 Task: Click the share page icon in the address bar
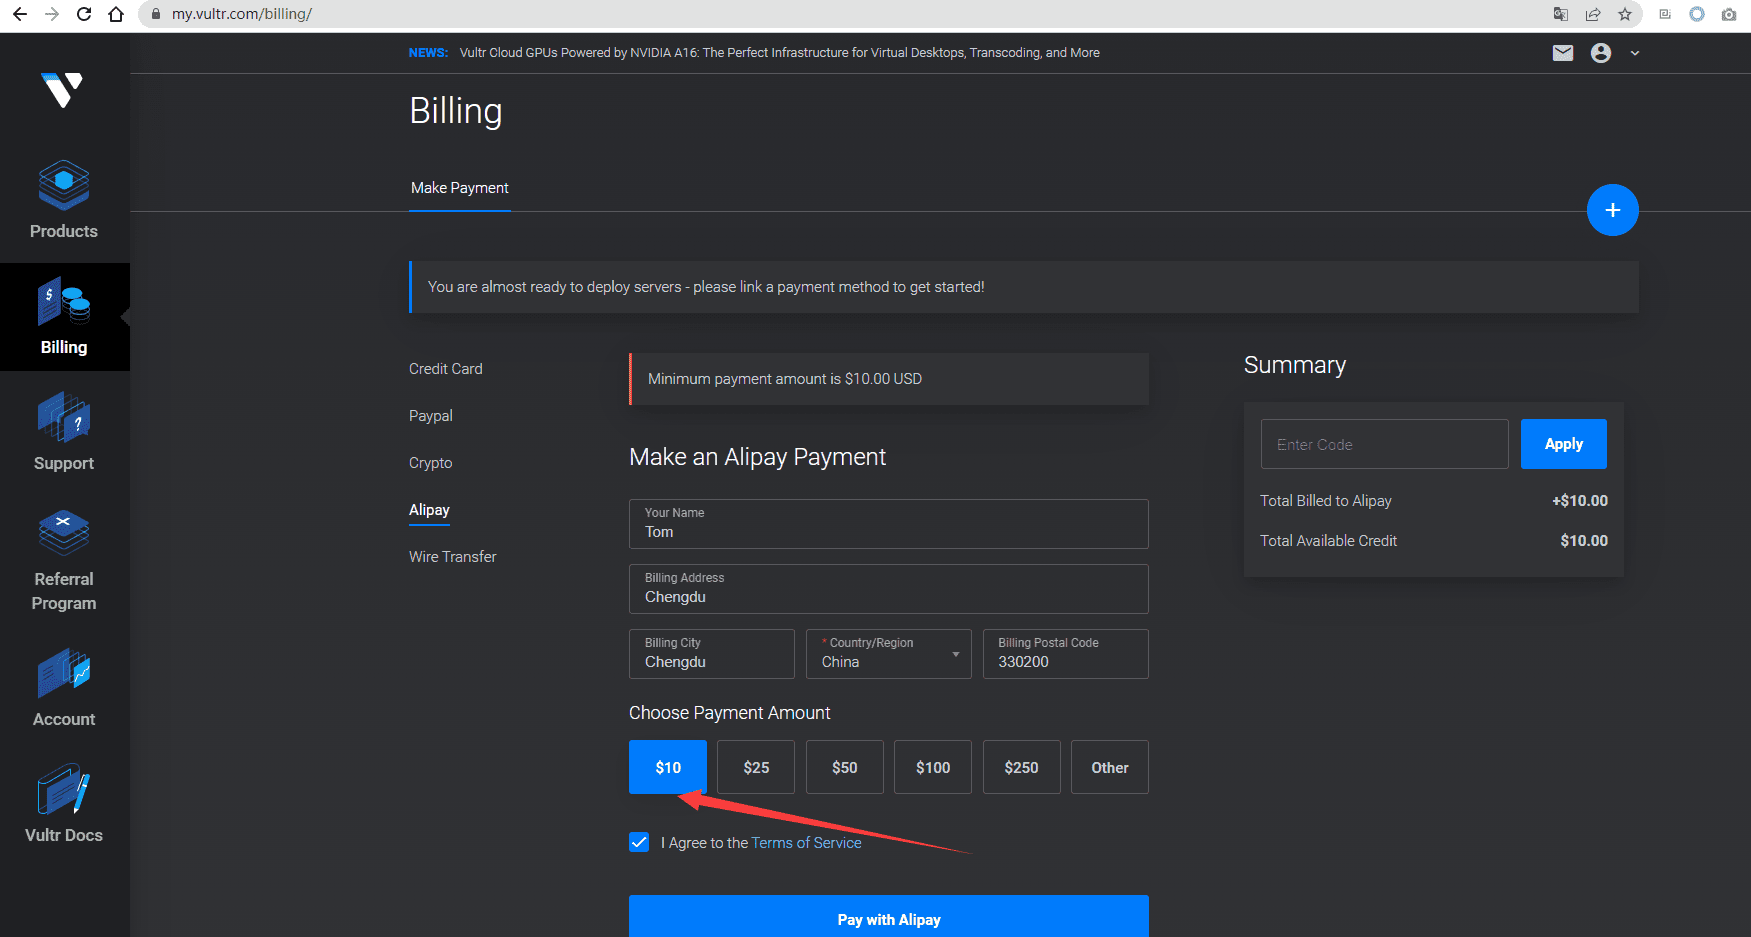click(x=1593, y=14)
